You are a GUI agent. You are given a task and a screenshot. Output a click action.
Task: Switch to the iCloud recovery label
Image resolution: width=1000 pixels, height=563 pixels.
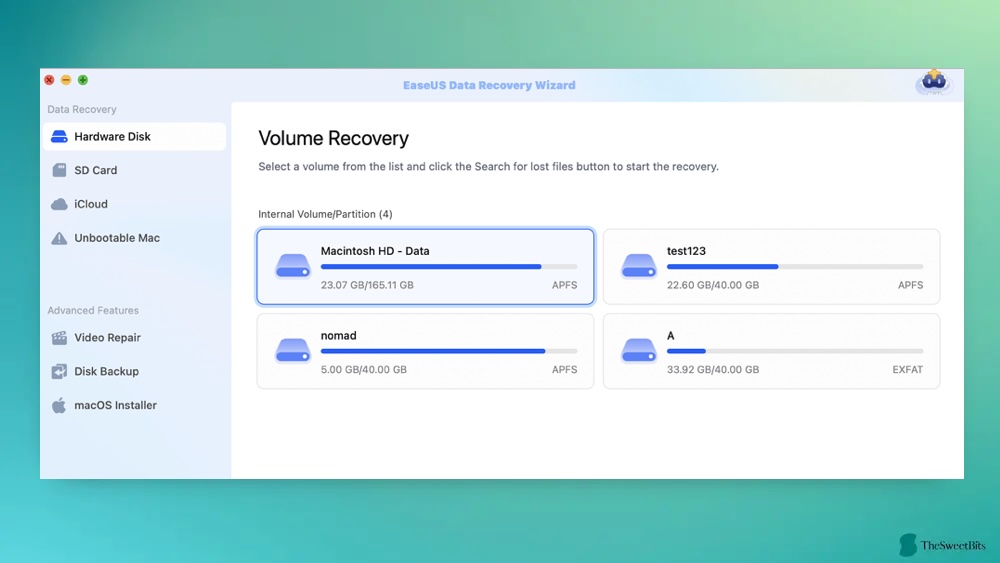tap(91, 204)
